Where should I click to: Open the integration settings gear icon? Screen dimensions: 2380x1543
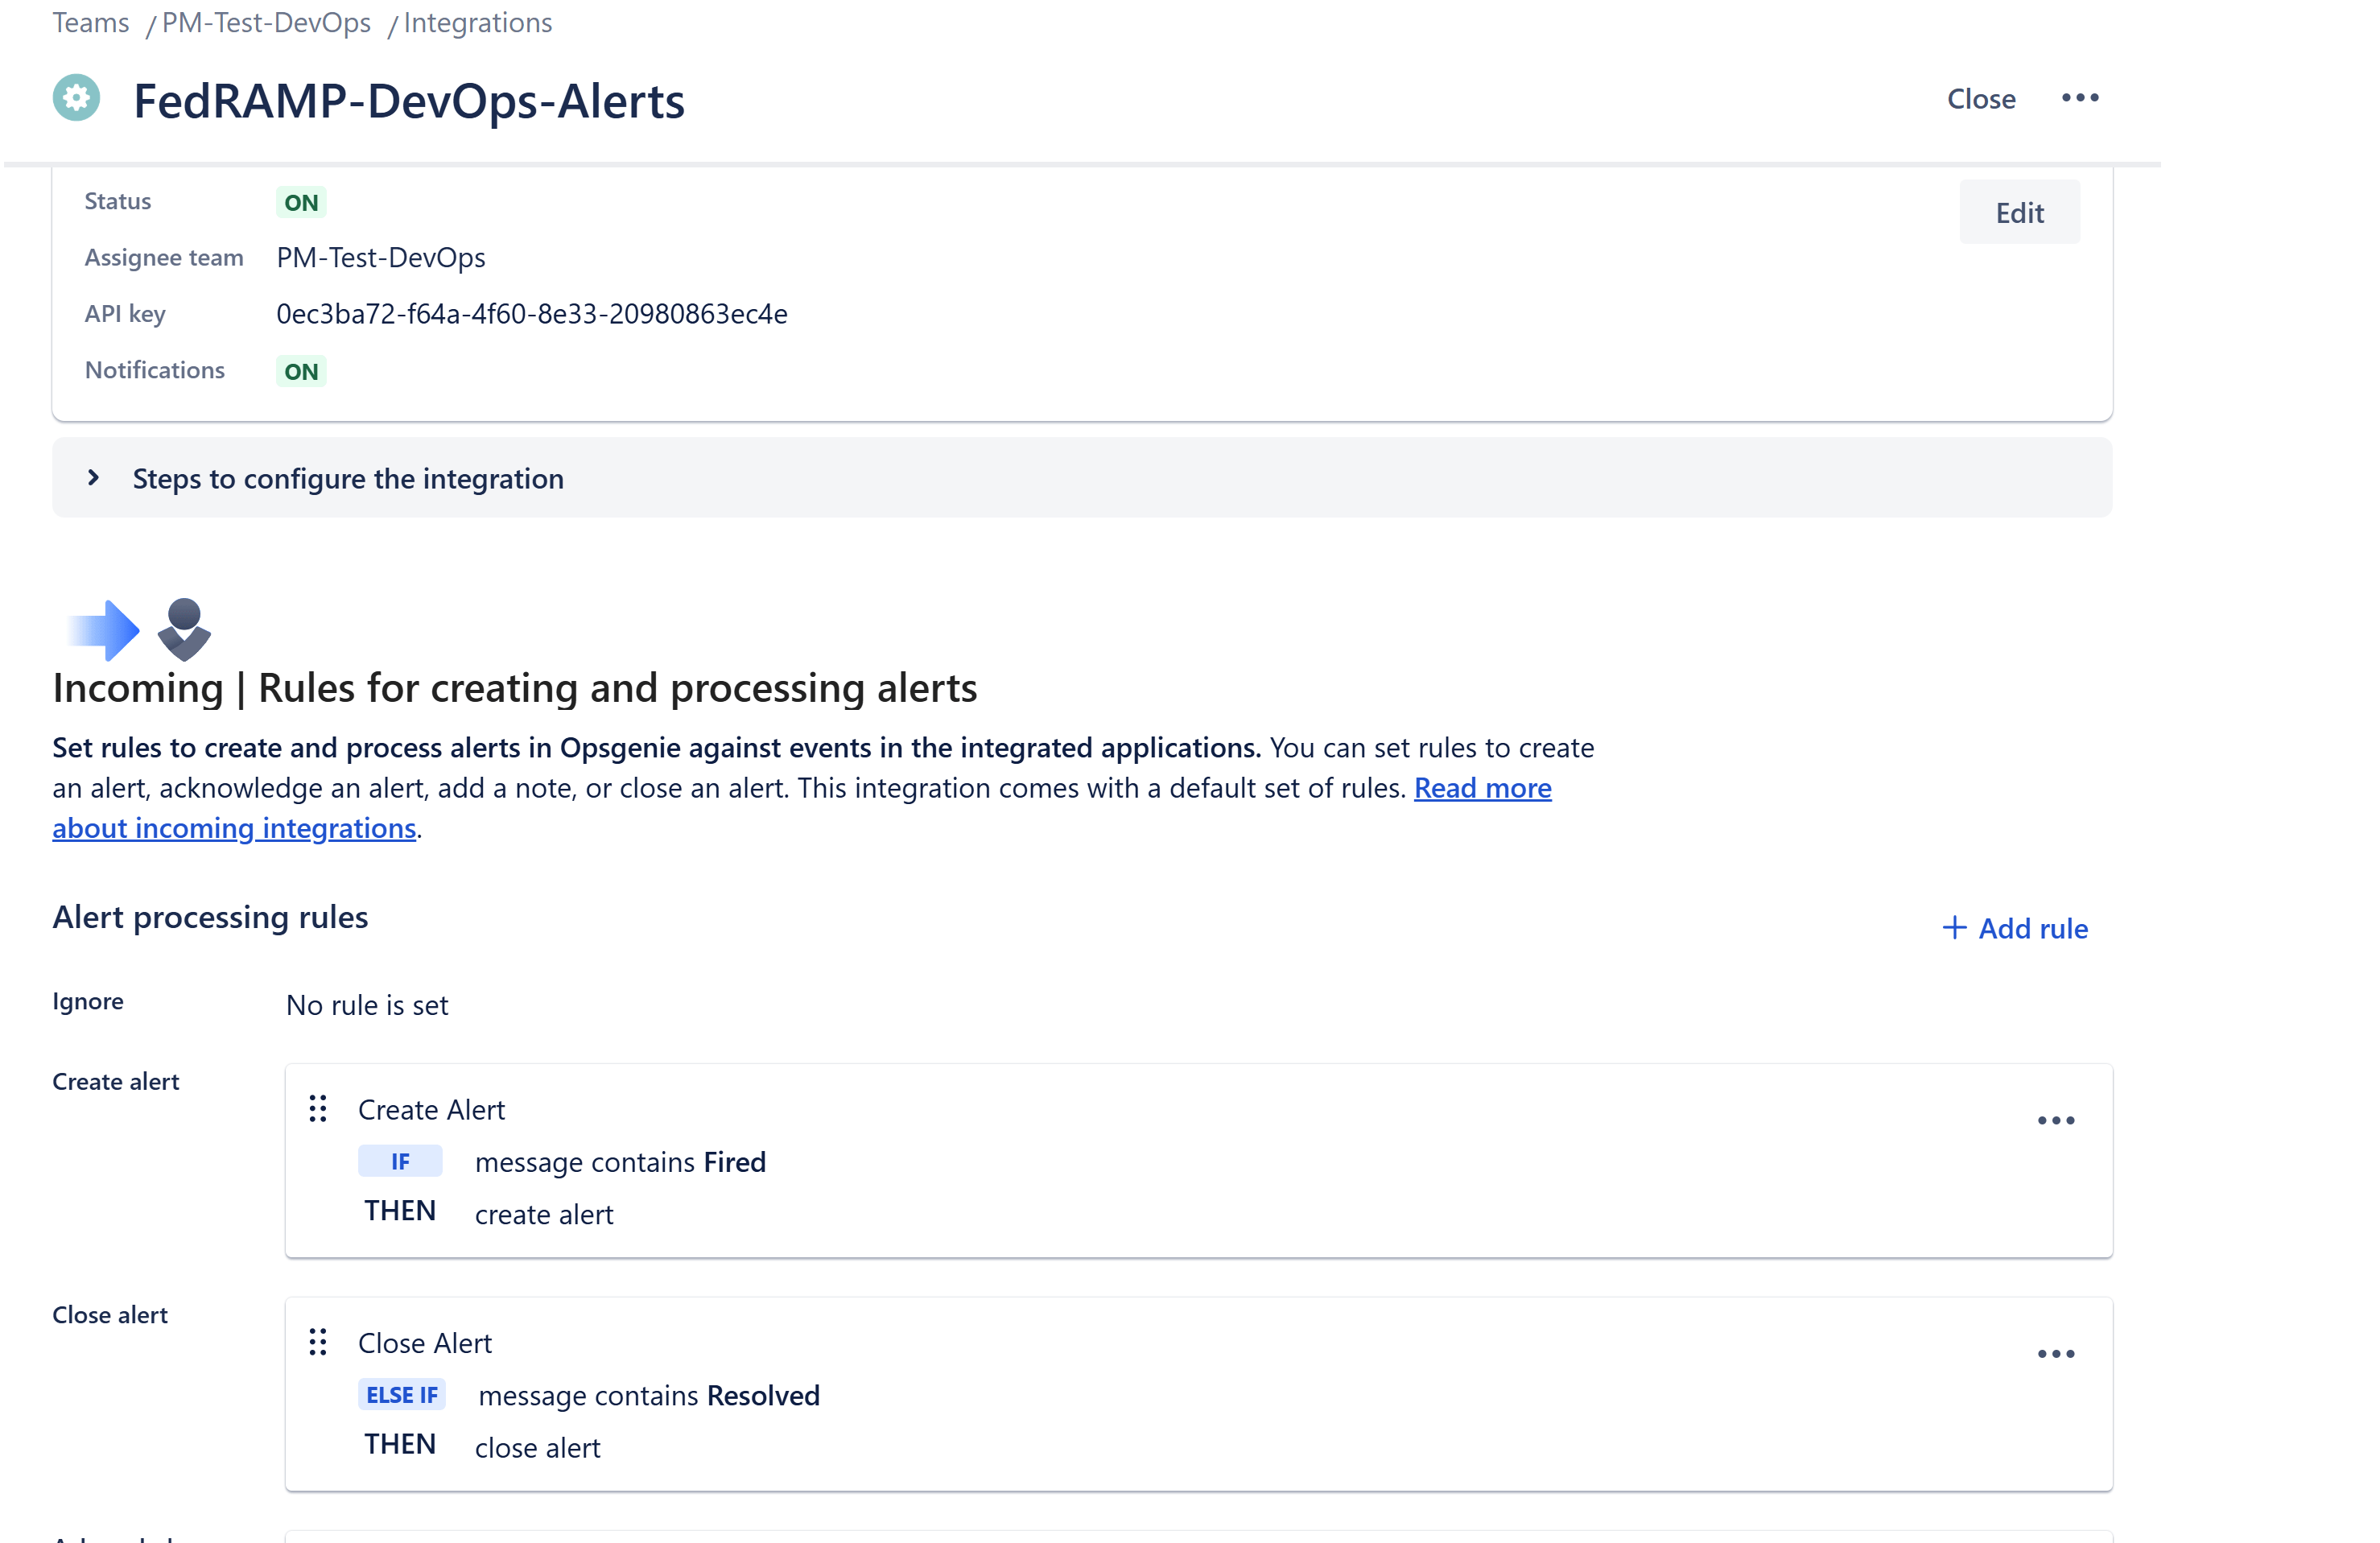pyautogui.click(x=76, y=98)
